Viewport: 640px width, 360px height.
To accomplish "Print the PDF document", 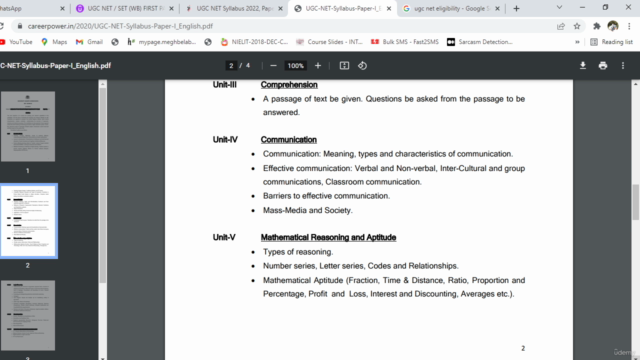I will point(603,66).
